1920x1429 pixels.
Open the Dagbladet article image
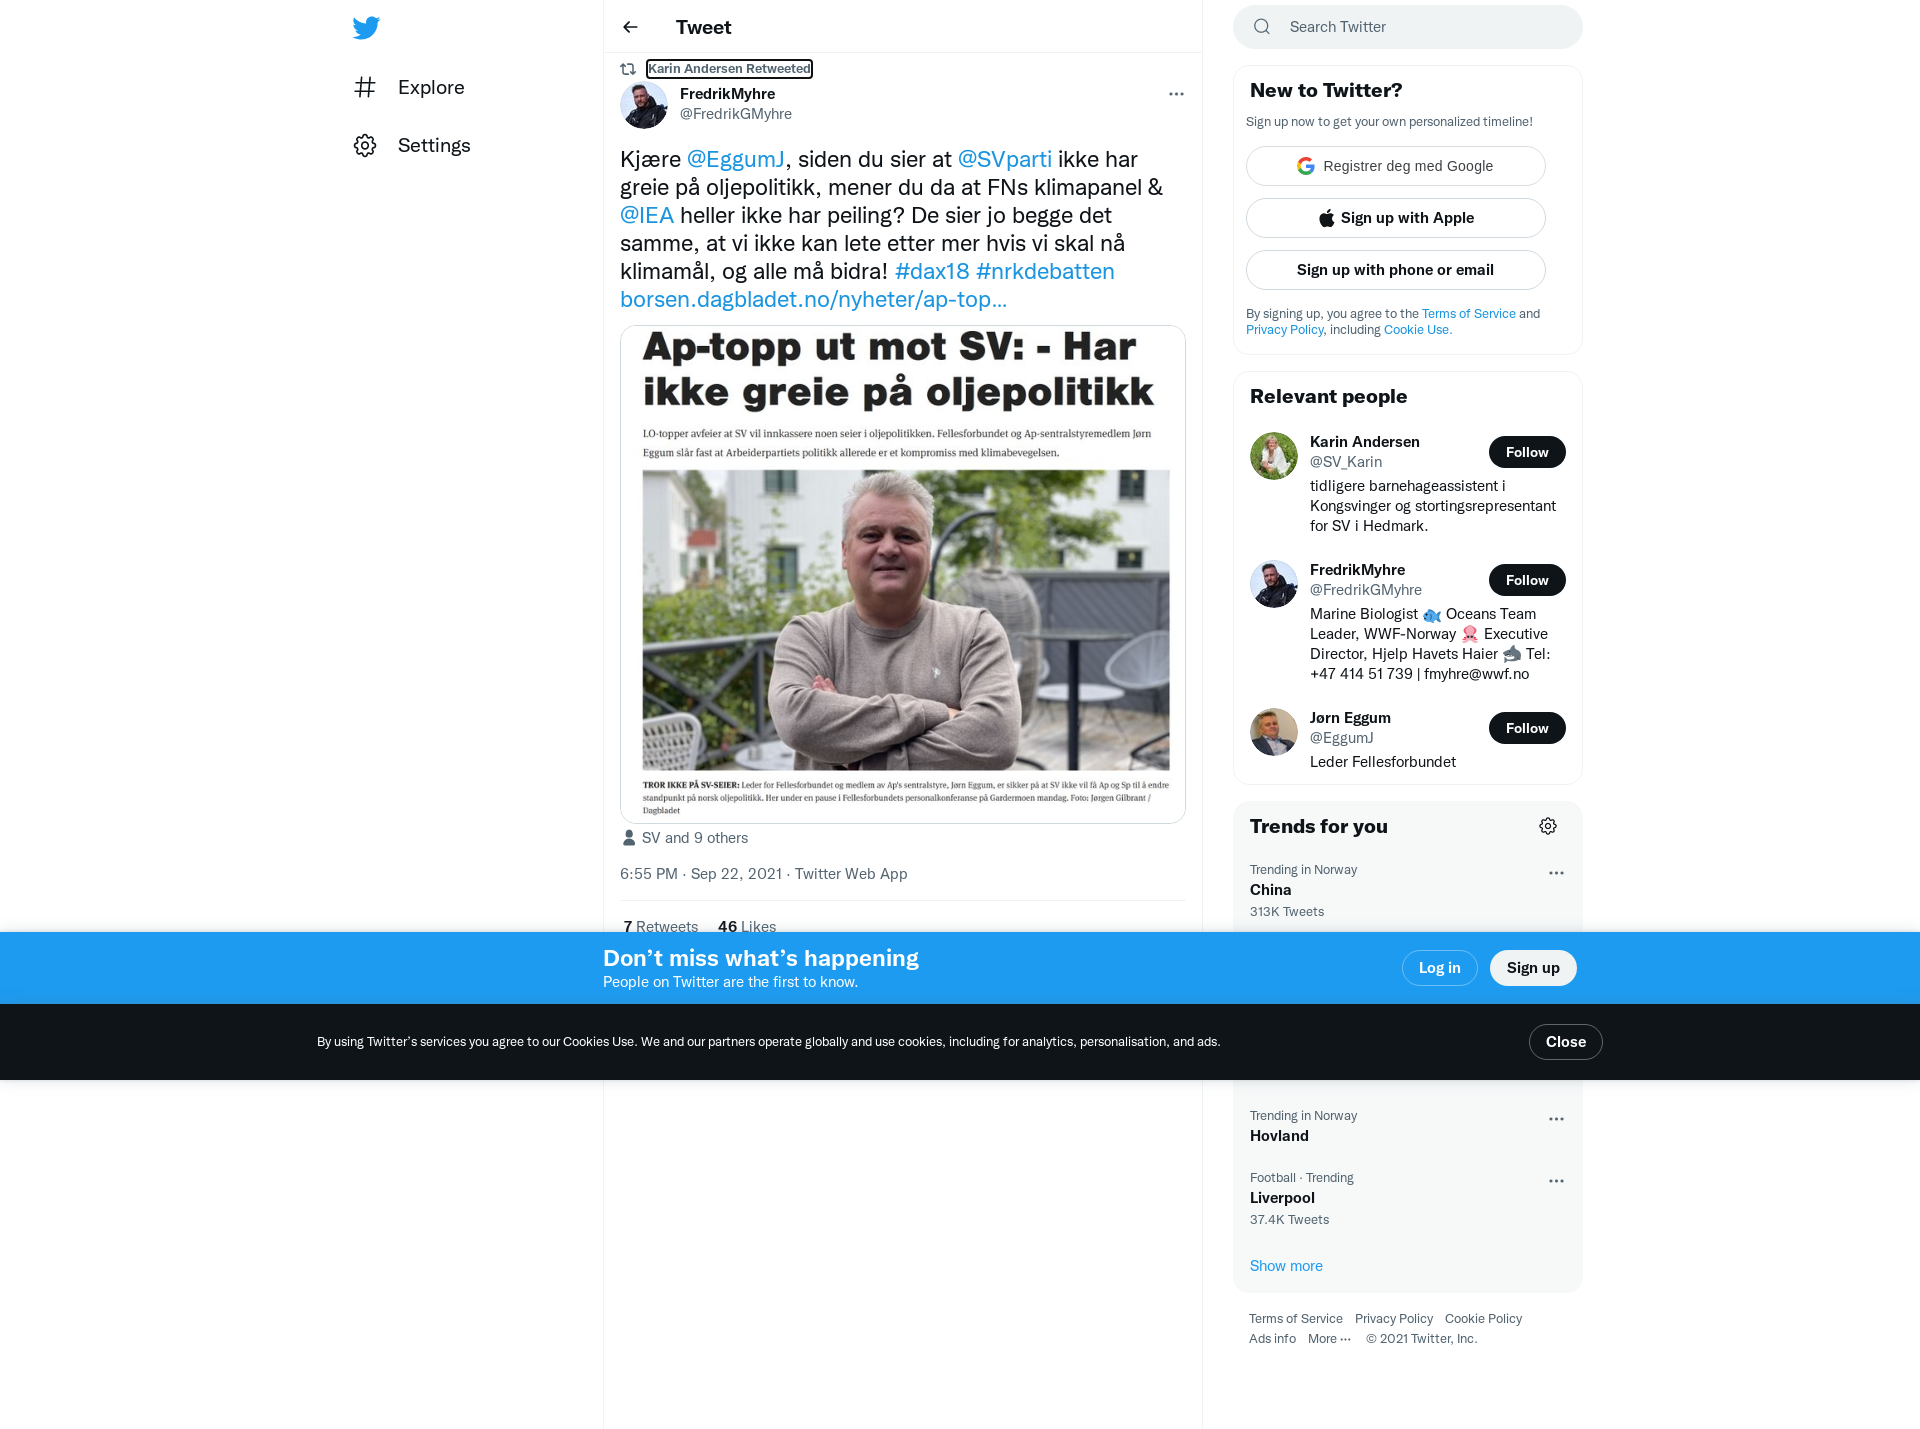click(x=903, y=574)
